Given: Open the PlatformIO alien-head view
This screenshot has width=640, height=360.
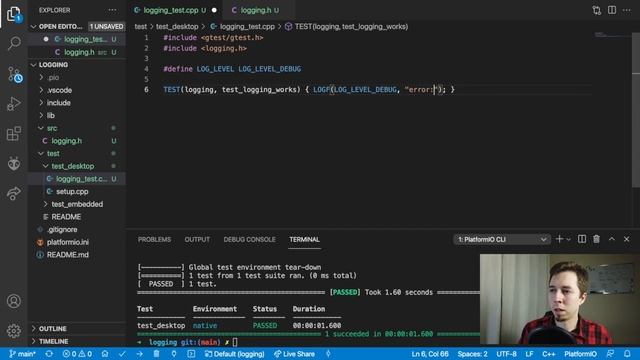Looking at the screenshot, I should (13, 164).
